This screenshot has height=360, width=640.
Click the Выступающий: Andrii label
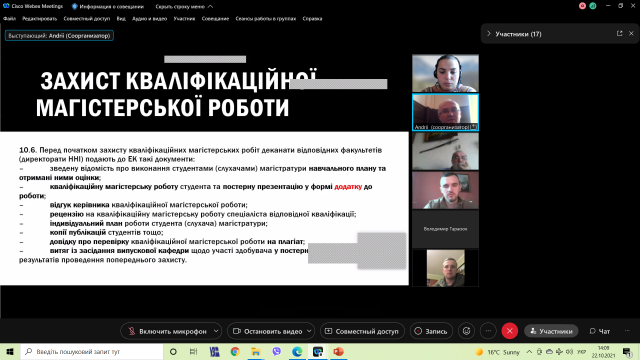(59, 36)
